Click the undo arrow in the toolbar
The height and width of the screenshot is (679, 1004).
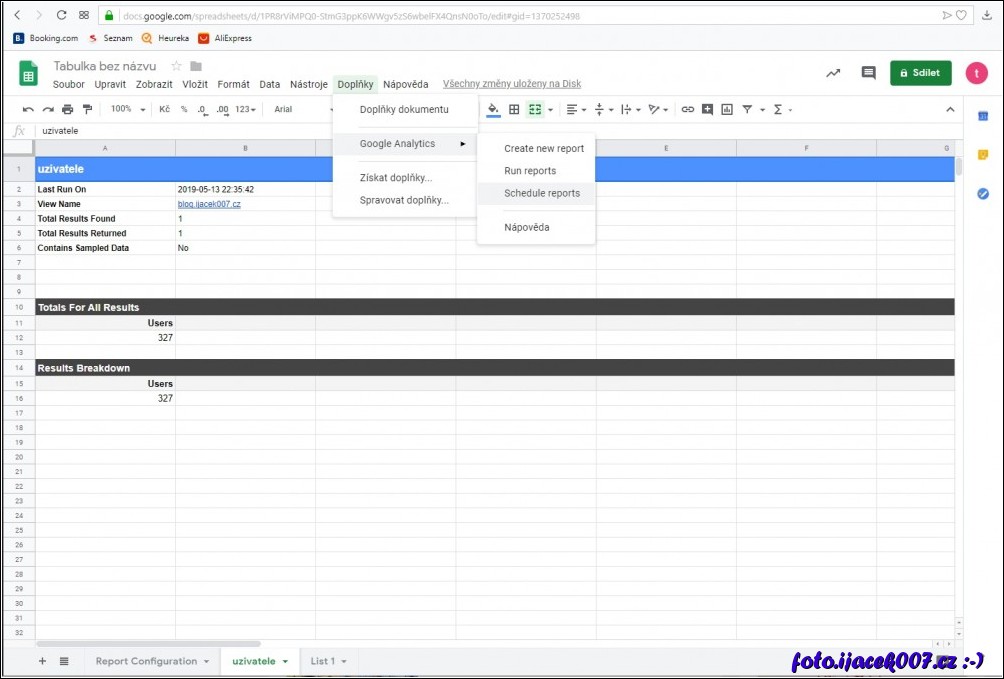28,109
